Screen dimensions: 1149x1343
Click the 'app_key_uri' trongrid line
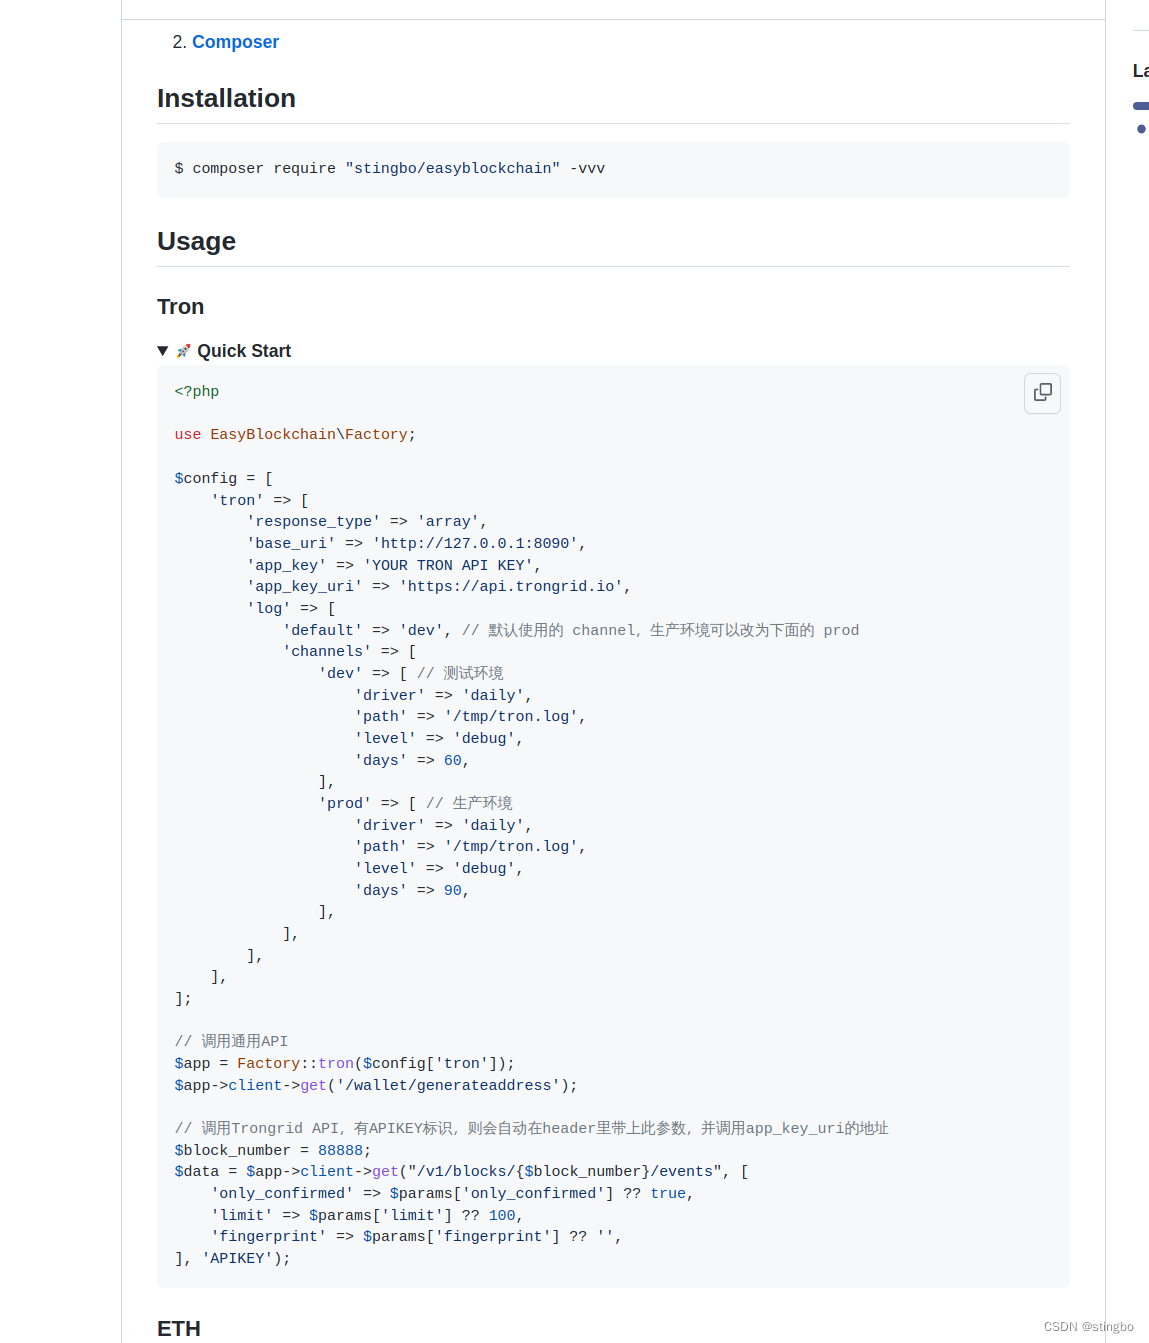pos(439,587)
